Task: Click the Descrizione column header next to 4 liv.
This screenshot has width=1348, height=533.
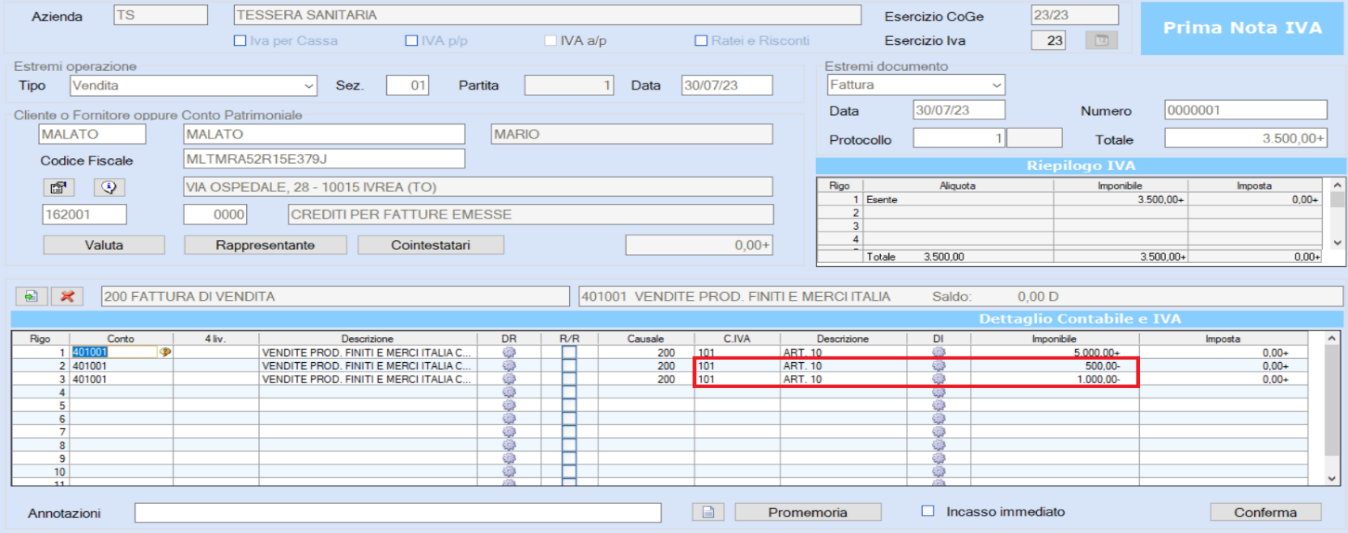Action: 367,339
